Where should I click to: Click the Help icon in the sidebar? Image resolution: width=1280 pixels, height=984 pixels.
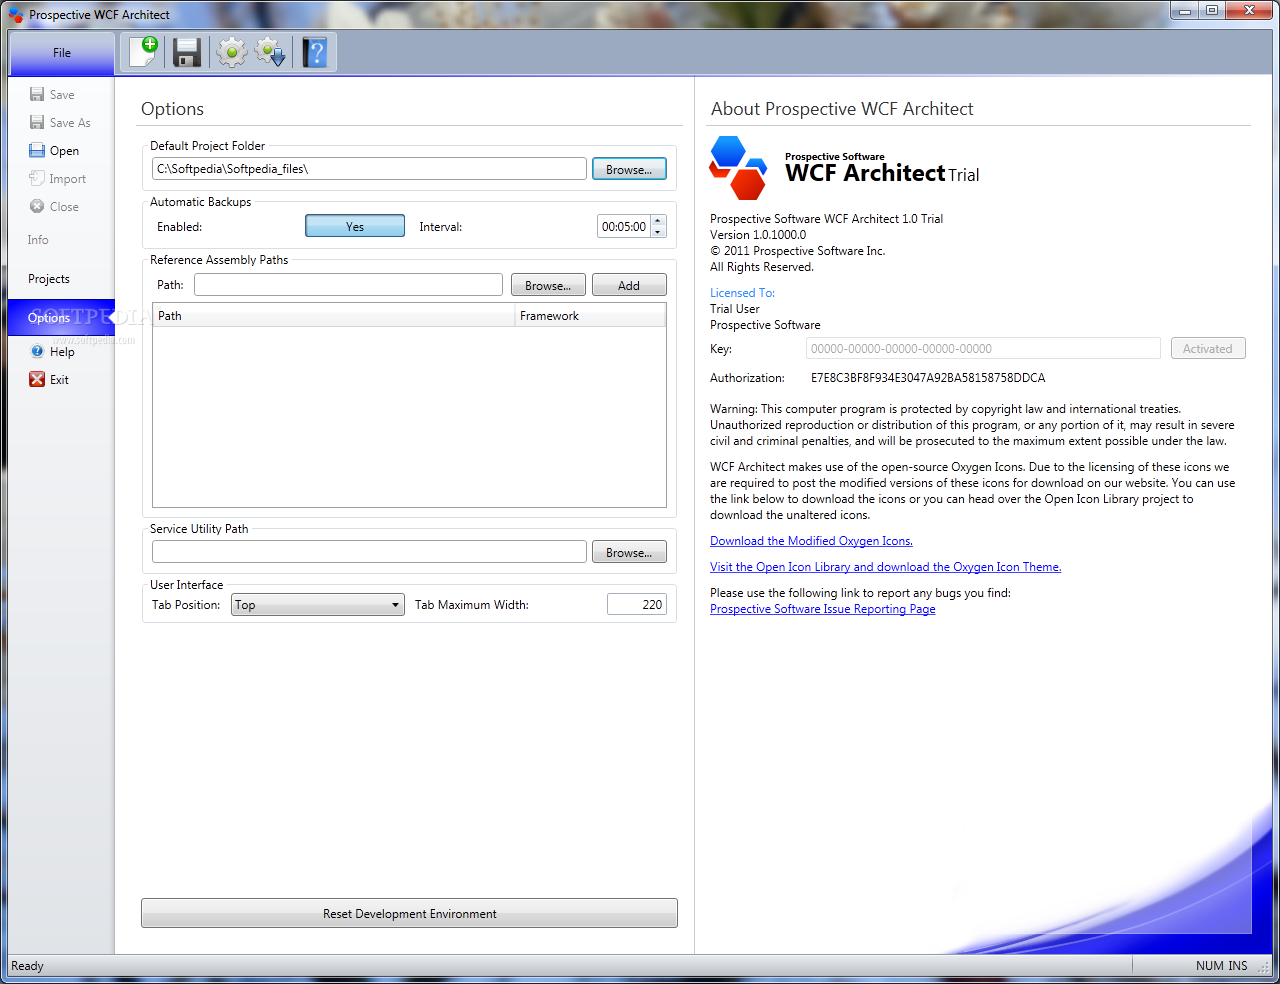click(37, 352)
